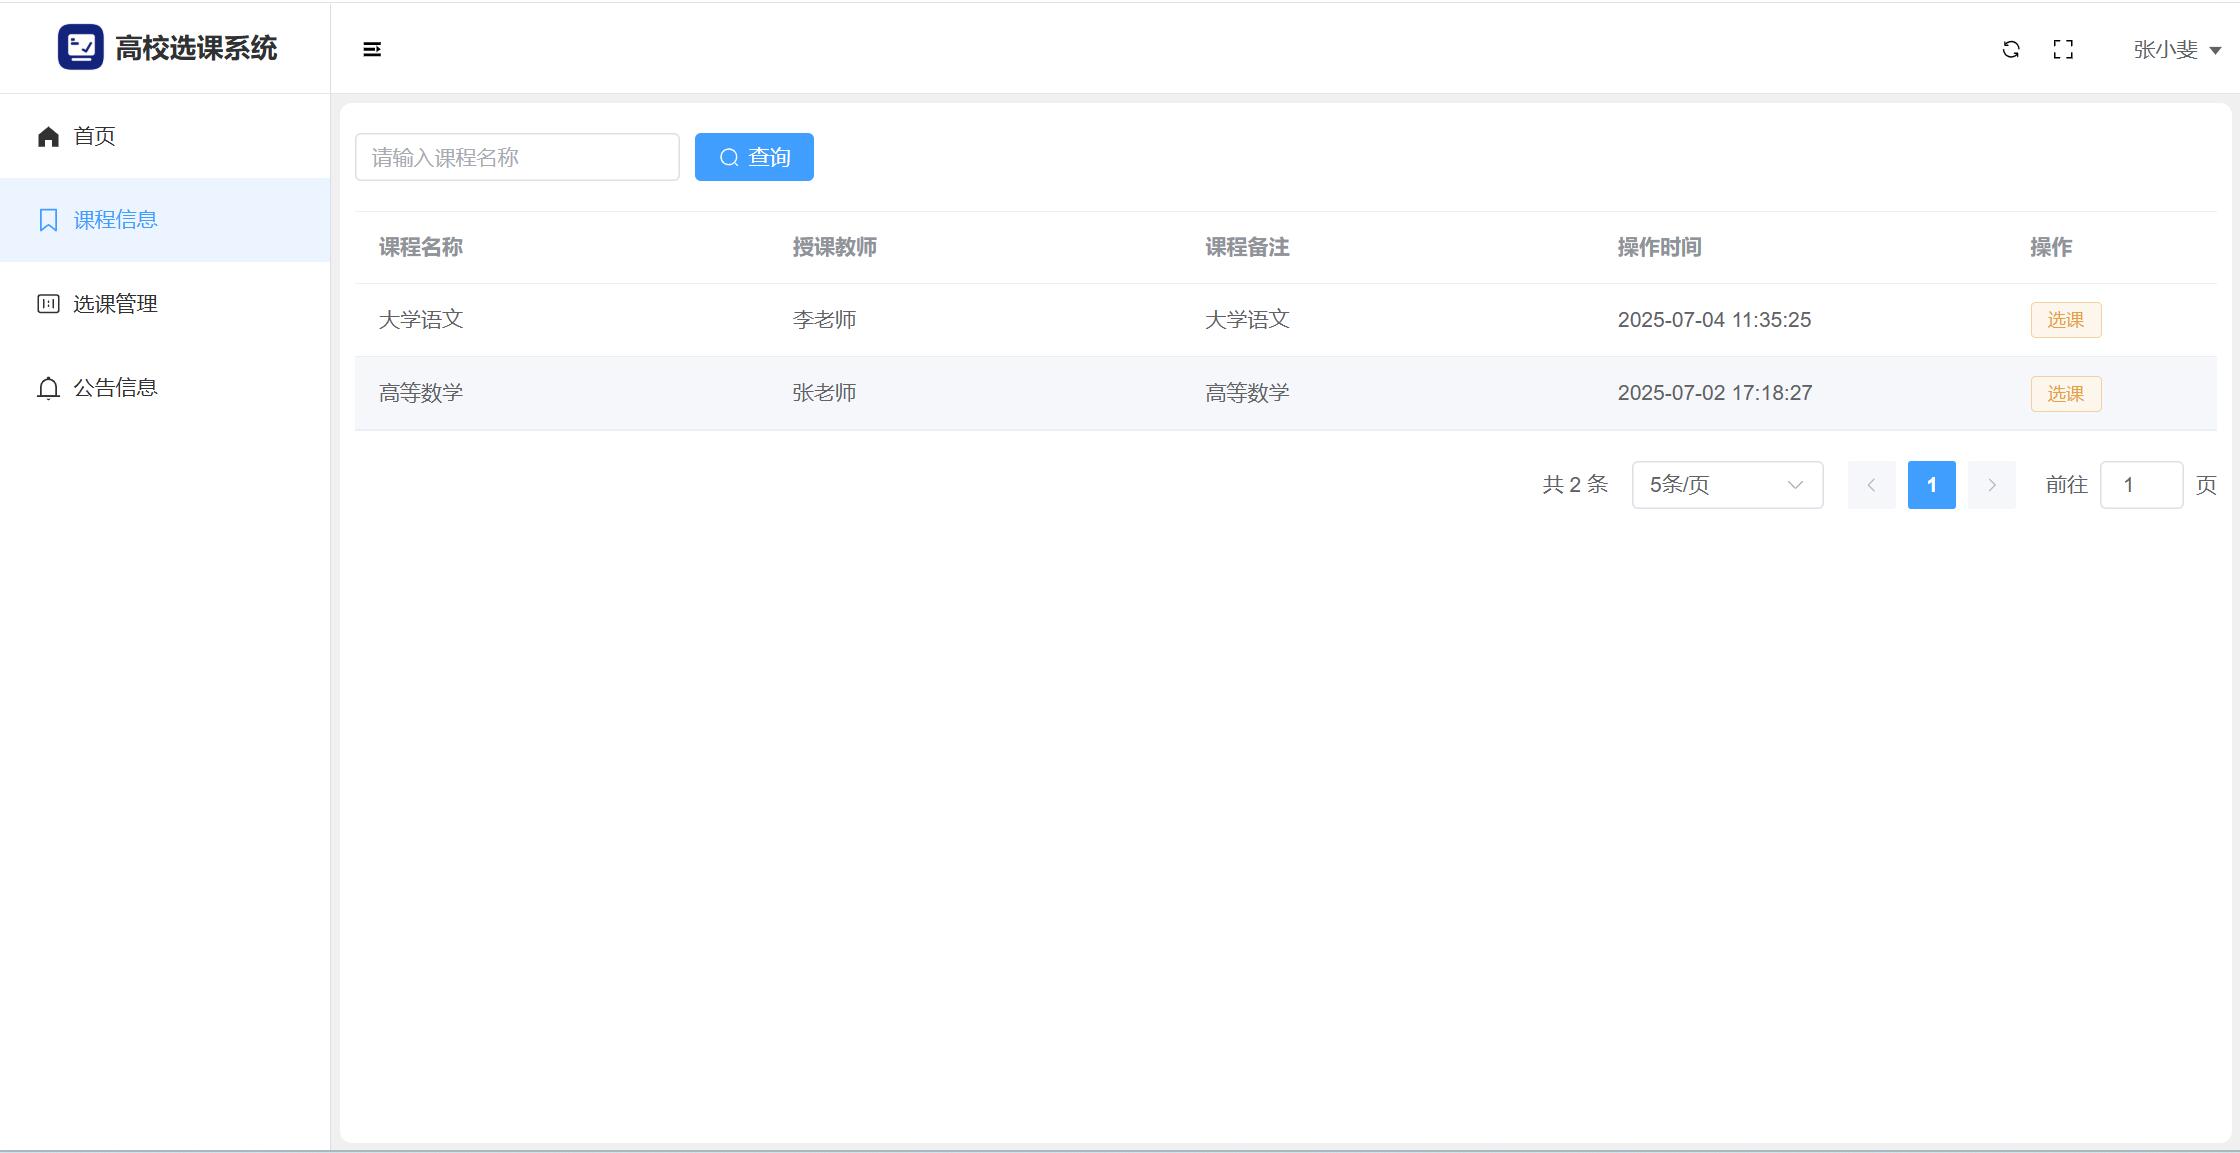
Task: Click 选课 for 大学语文 course
Action: 2065,320
